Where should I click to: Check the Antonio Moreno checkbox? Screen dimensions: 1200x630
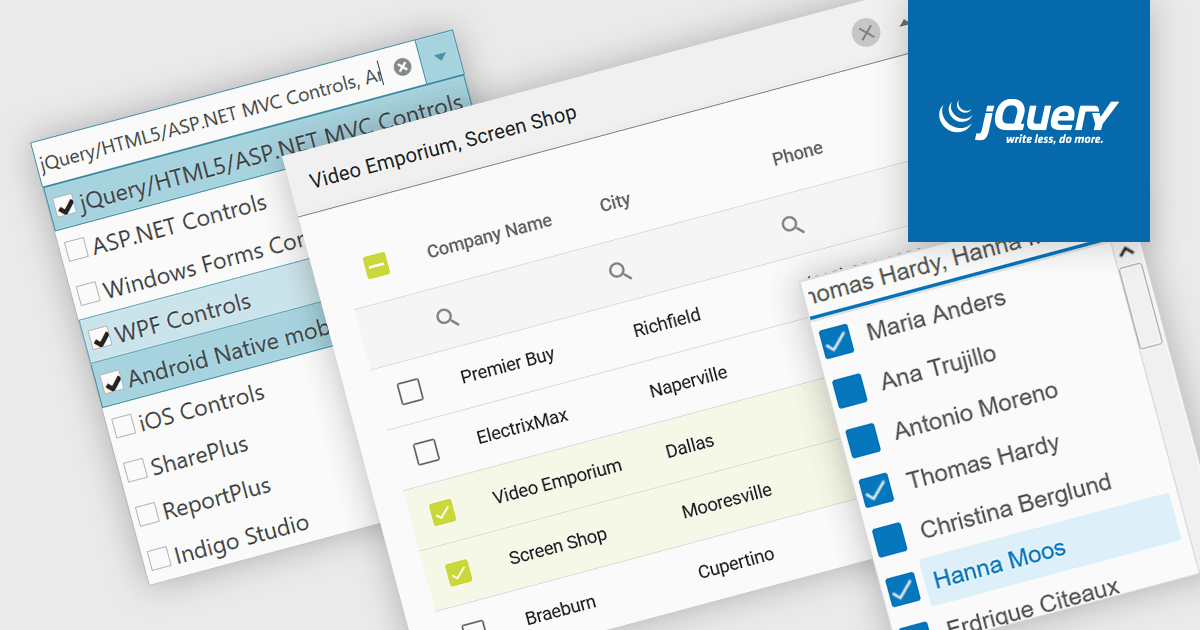pos(862,439)
